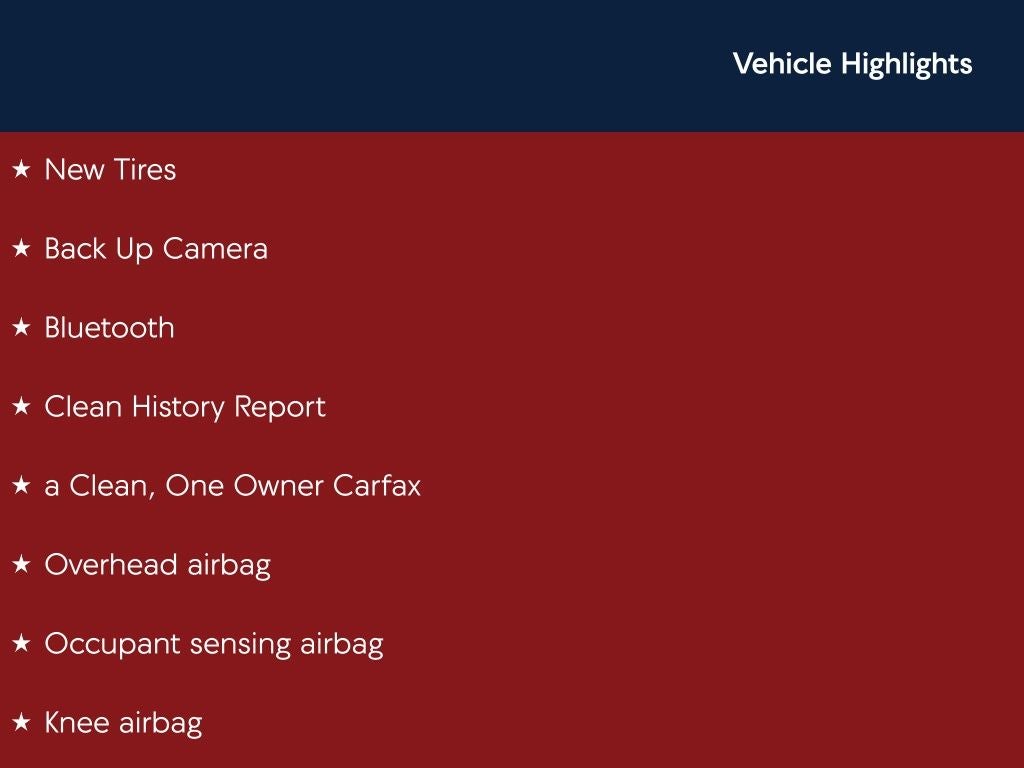The width and height of the screenshot is (1024, 768).
Task: Select the New Tires highlight text
Action: click(110, 170)
